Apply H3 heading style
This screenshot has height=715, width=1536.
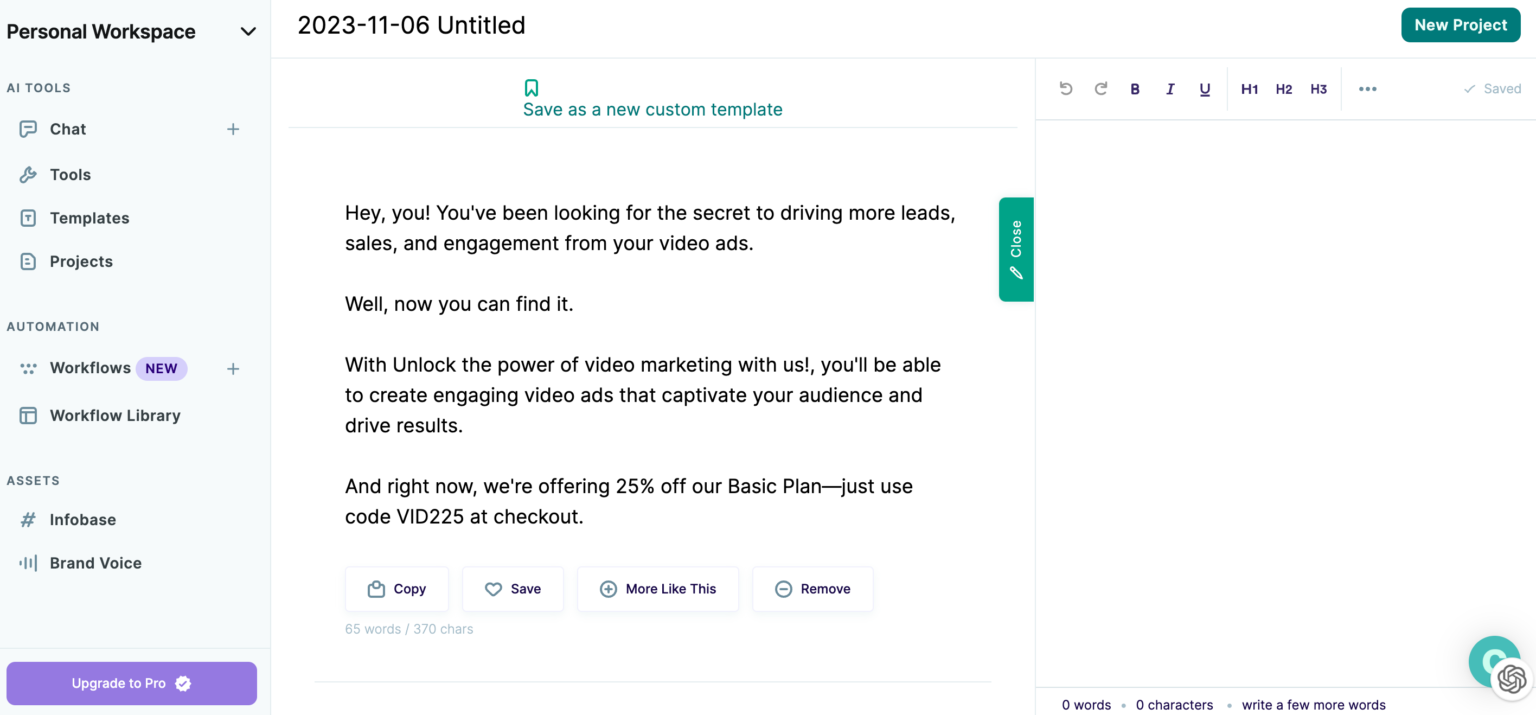[x=1319, y=89]
